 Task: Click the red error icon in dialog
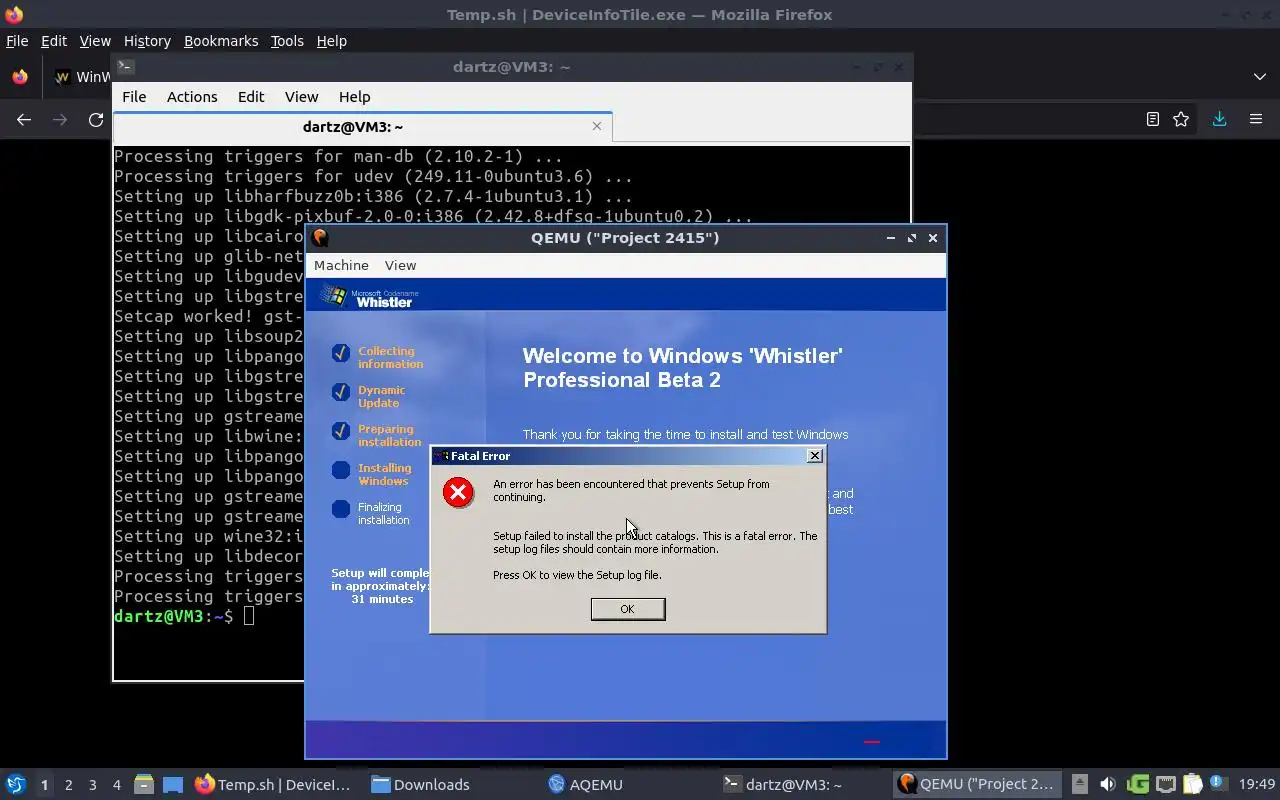(458, 492)
